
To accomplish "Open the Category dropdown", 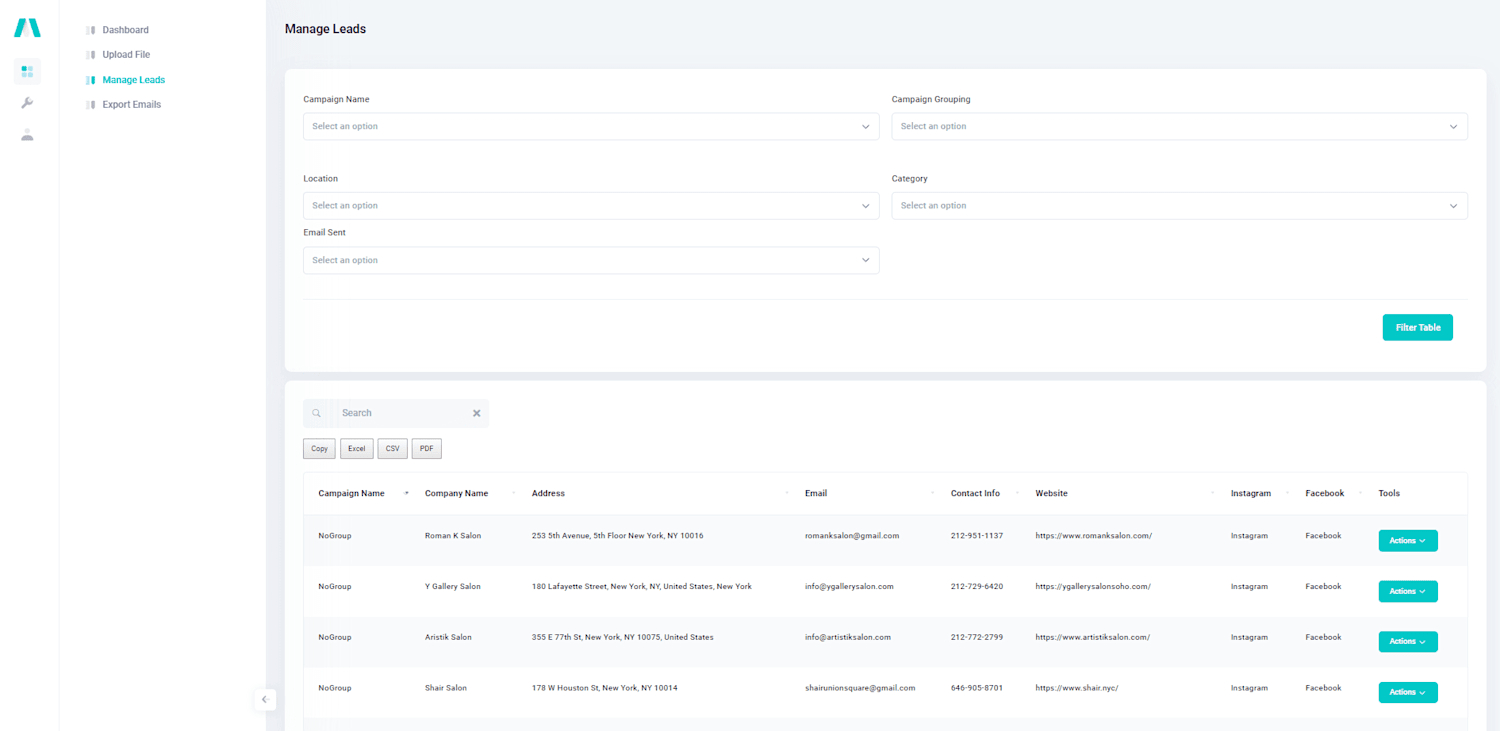I will point(1179,205).
